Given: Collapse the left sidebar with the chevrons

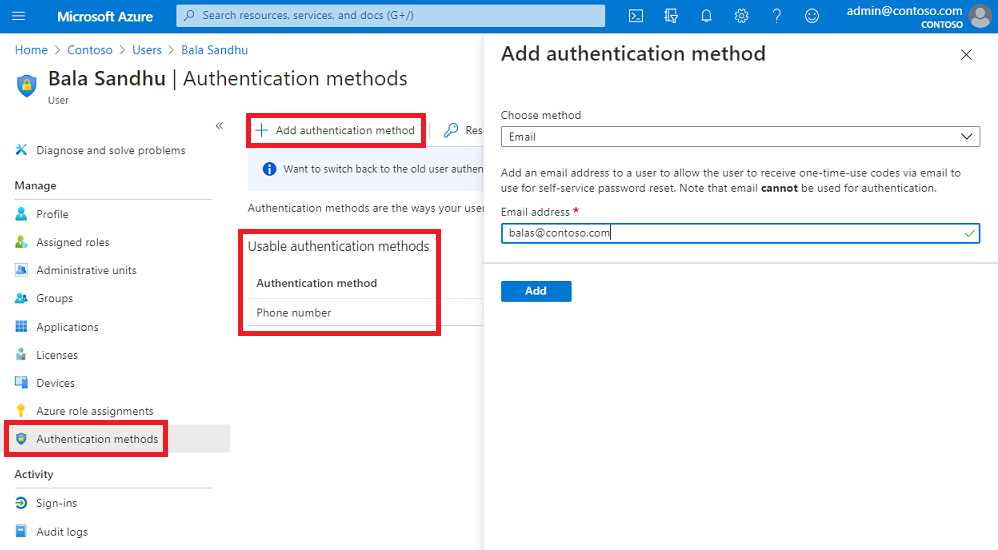Looking at the screenshot, I should click(219, 125).
